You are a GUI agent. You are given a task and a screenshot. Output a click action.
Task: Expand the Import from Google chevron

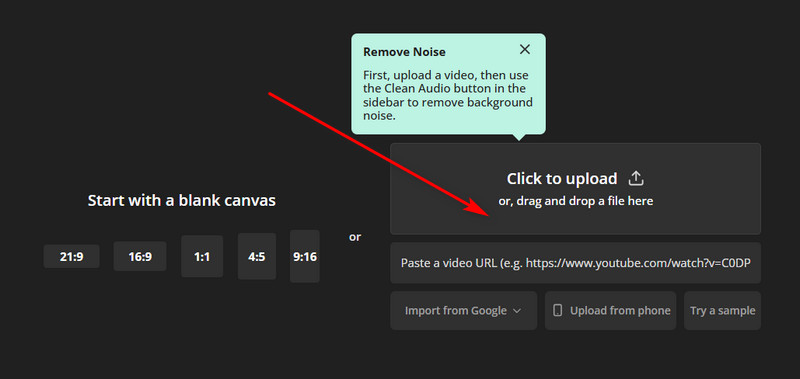(516, 311)
